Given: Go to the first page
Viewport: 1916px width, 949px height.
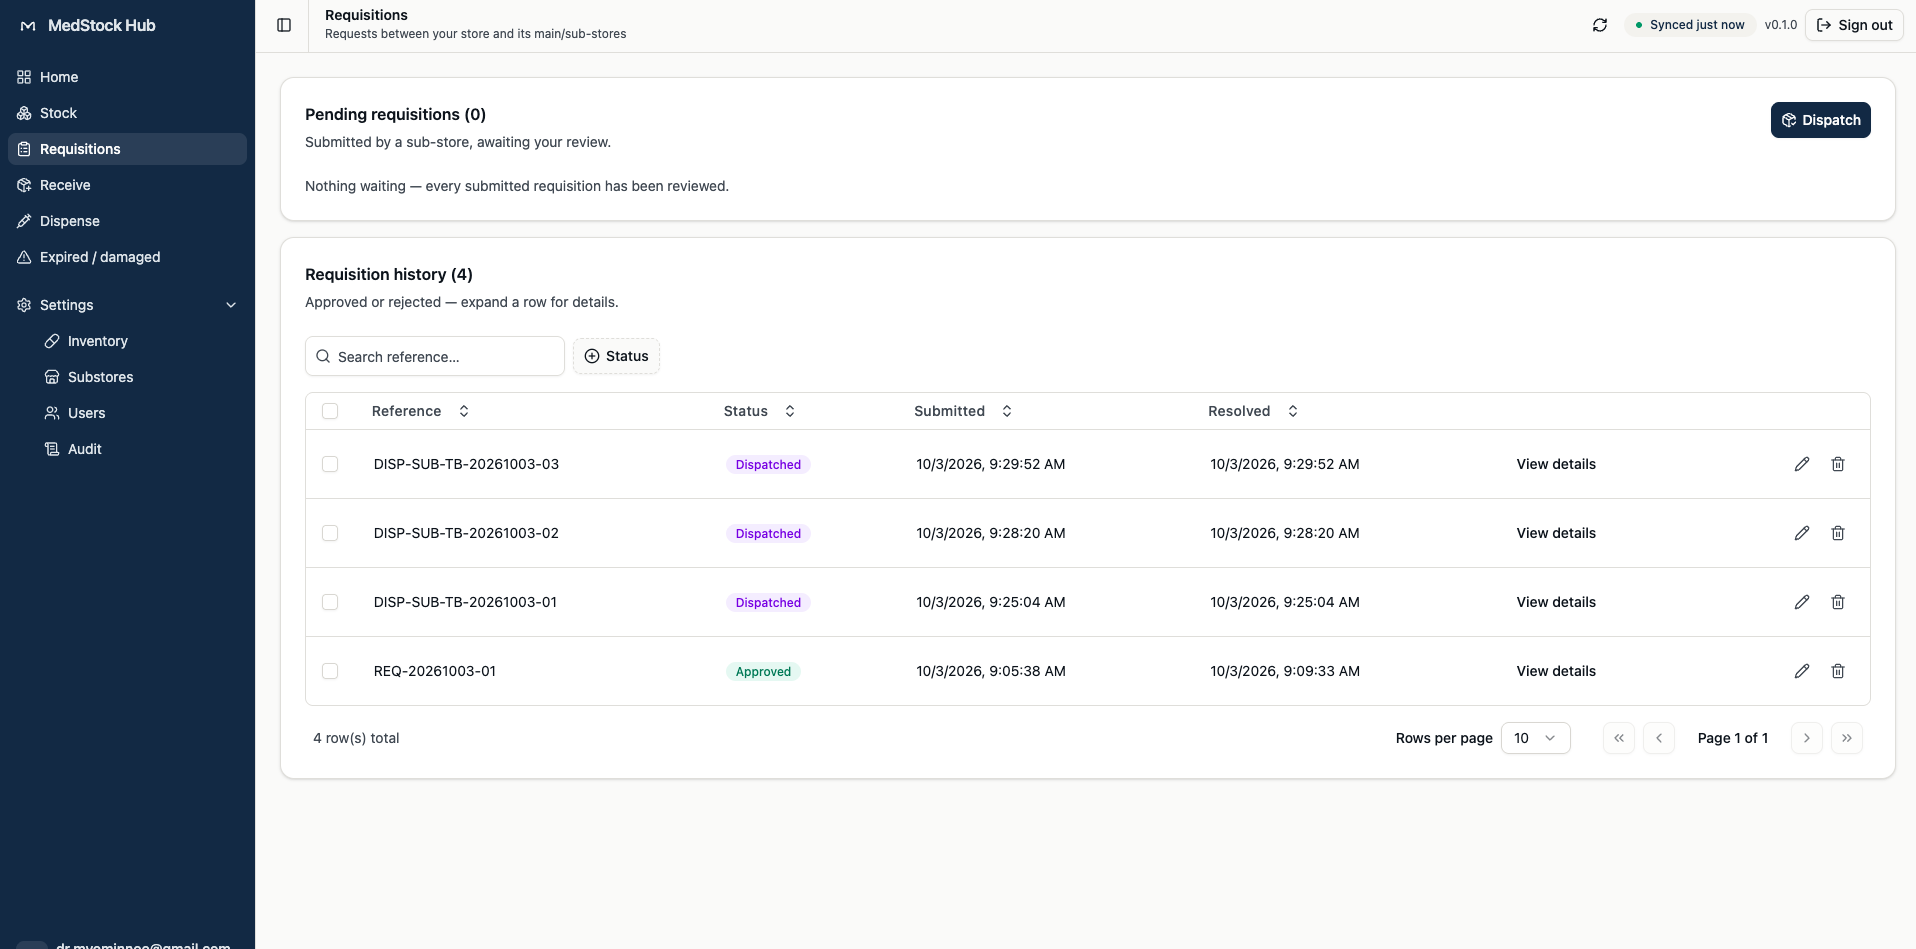Looking at the screenshot, I should [x=1619, y=738].
